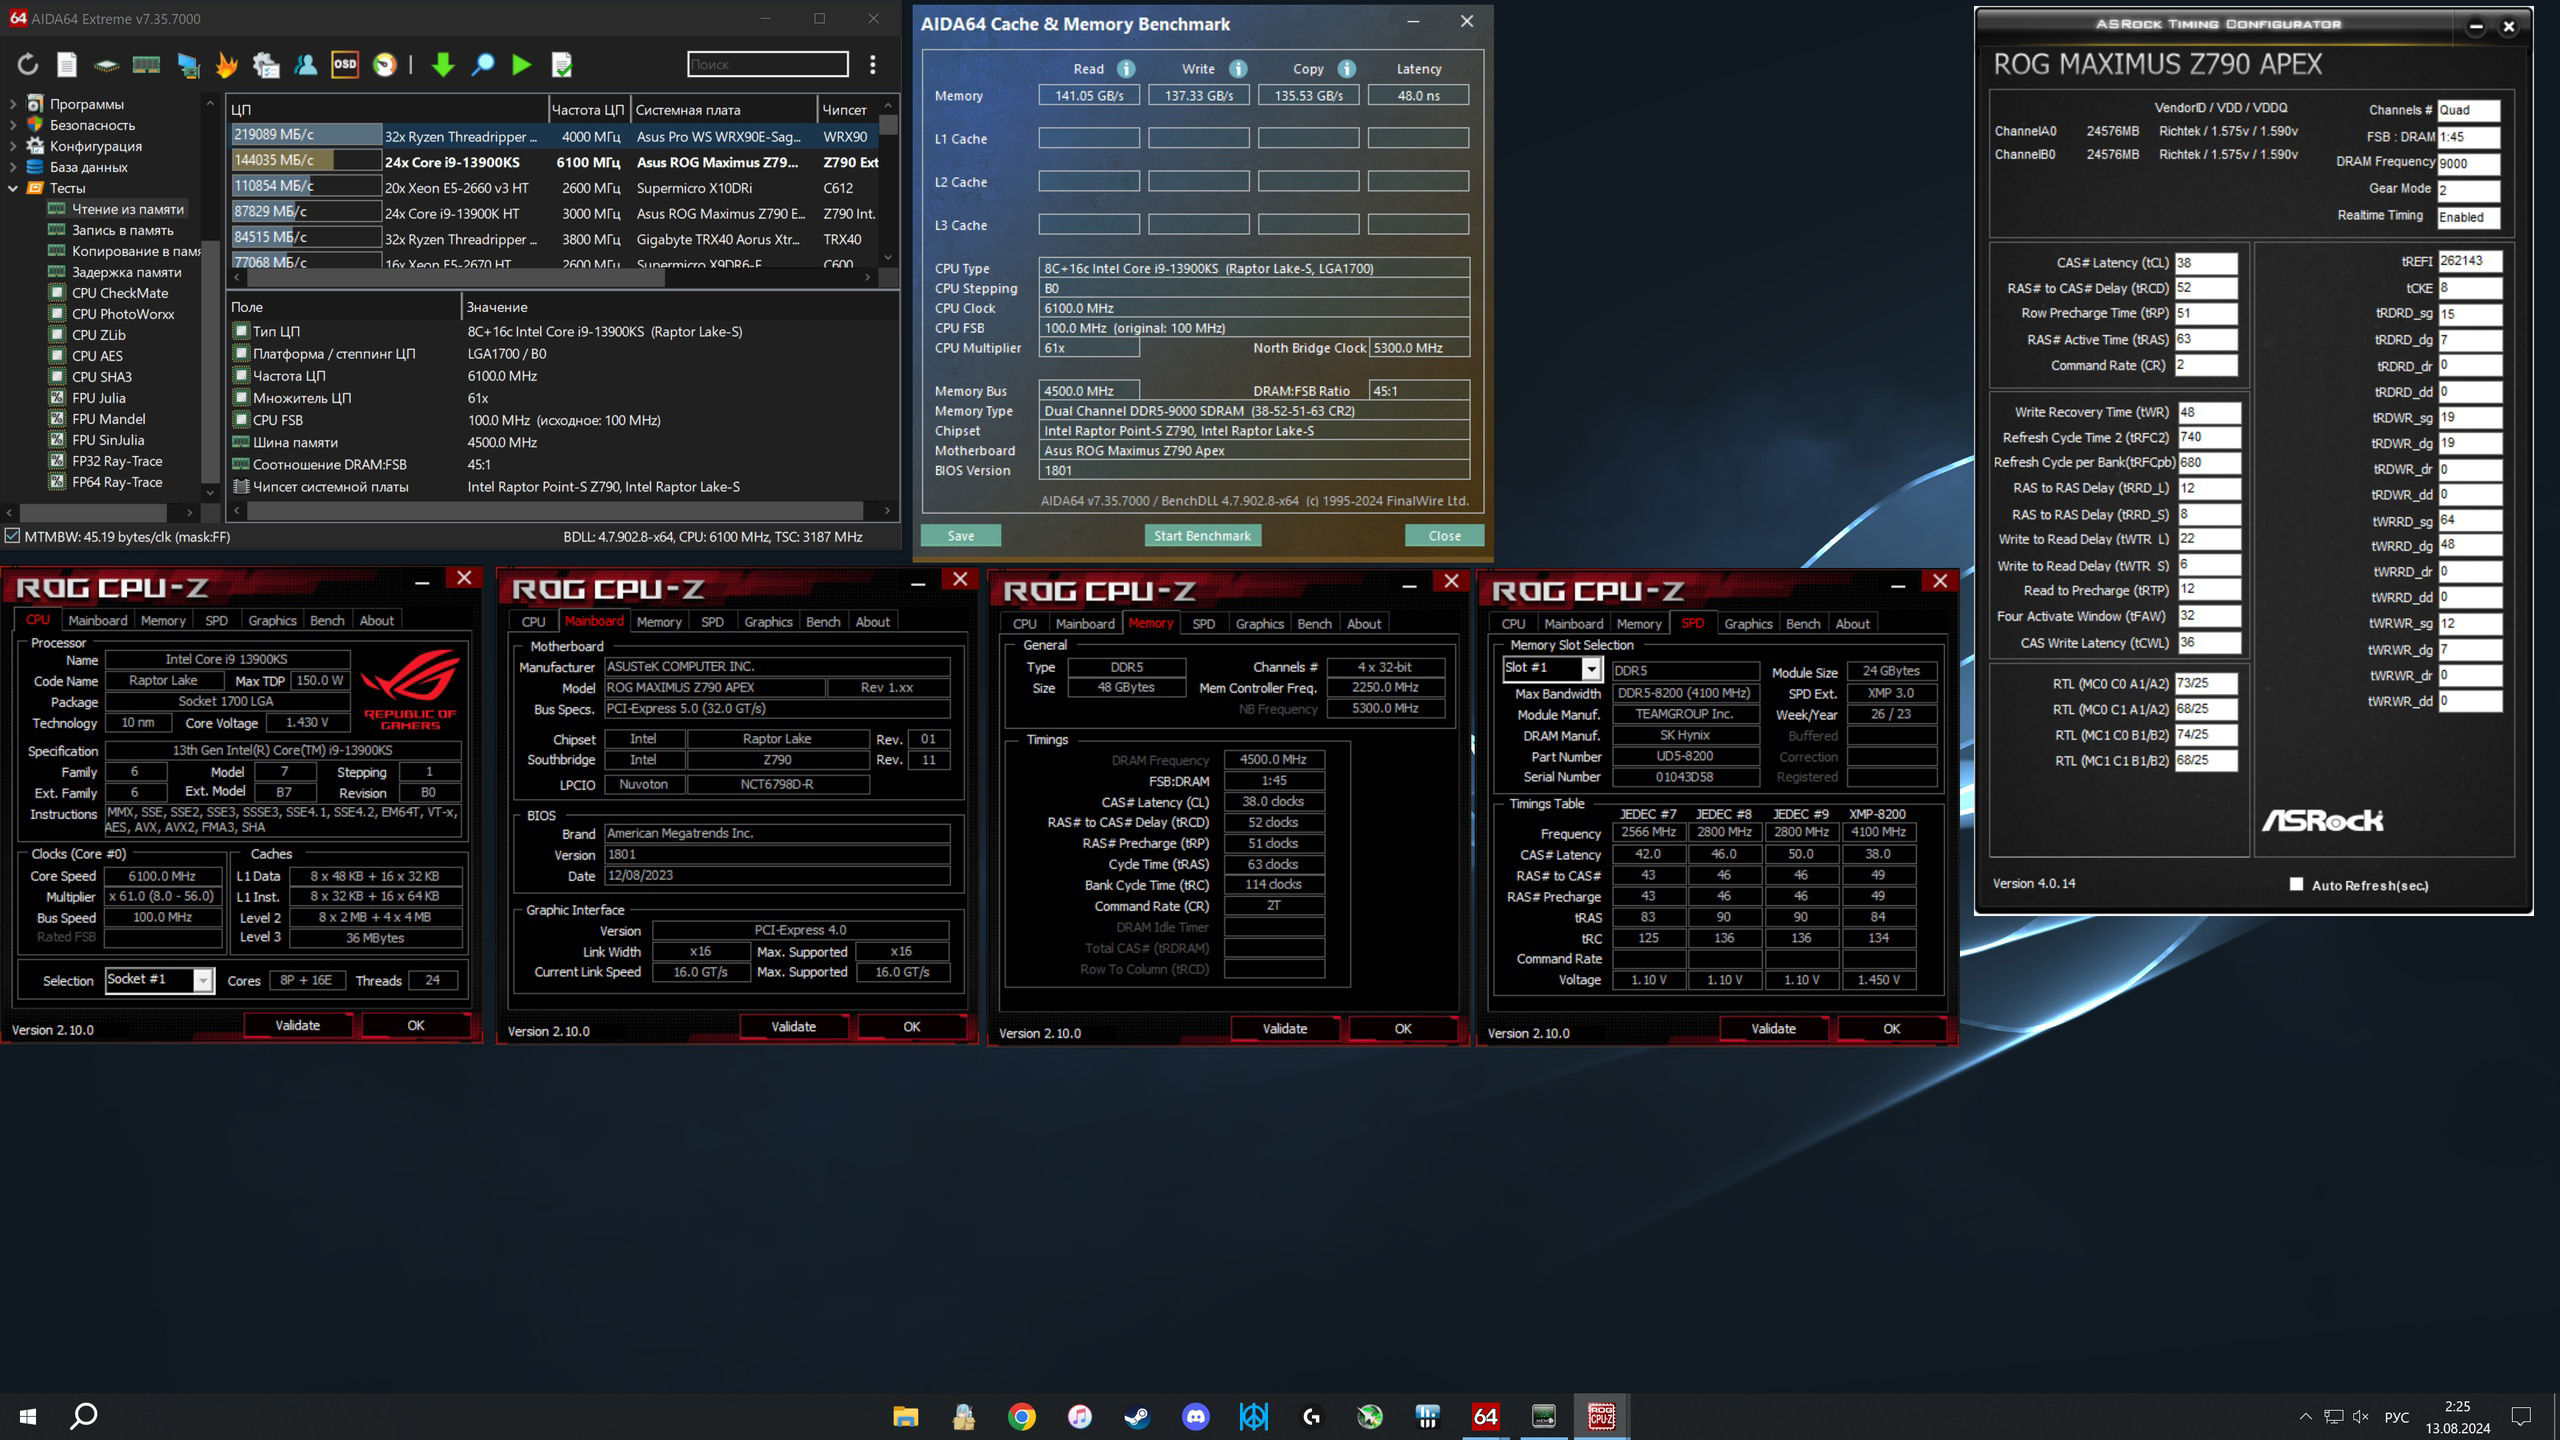Launch the flame system stability test icon
Screen dimensions: 2560x1440
click(x=227, y=65)
